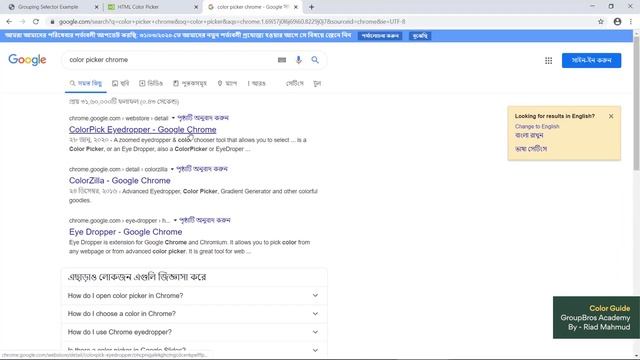Click the keep Bangla link in yellow box
This screenshot has height=360, width=640.
pos(529,135)
